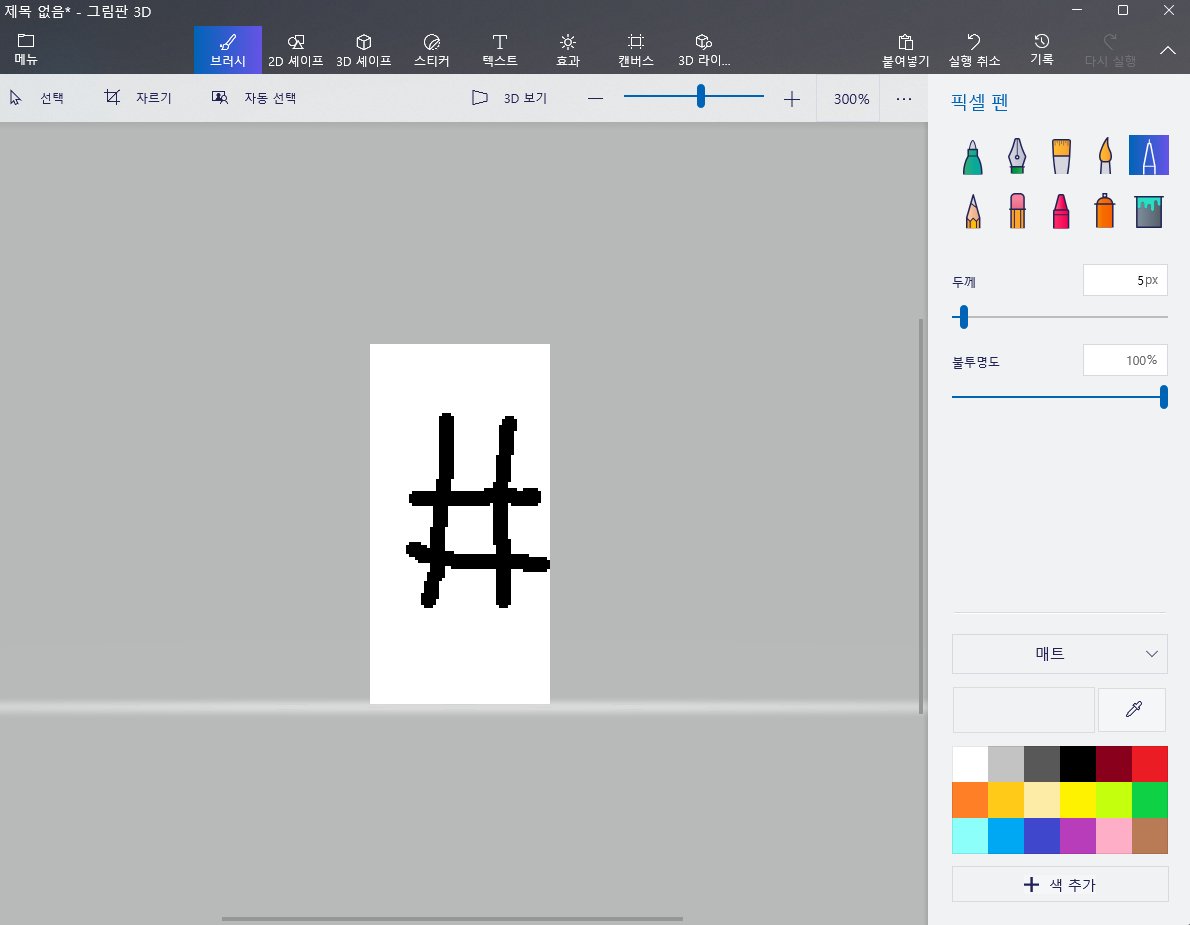Pick the brown color swatch
This screenshot has height=925, width=1190.
pyautogui.click(x=1150, y=835)
